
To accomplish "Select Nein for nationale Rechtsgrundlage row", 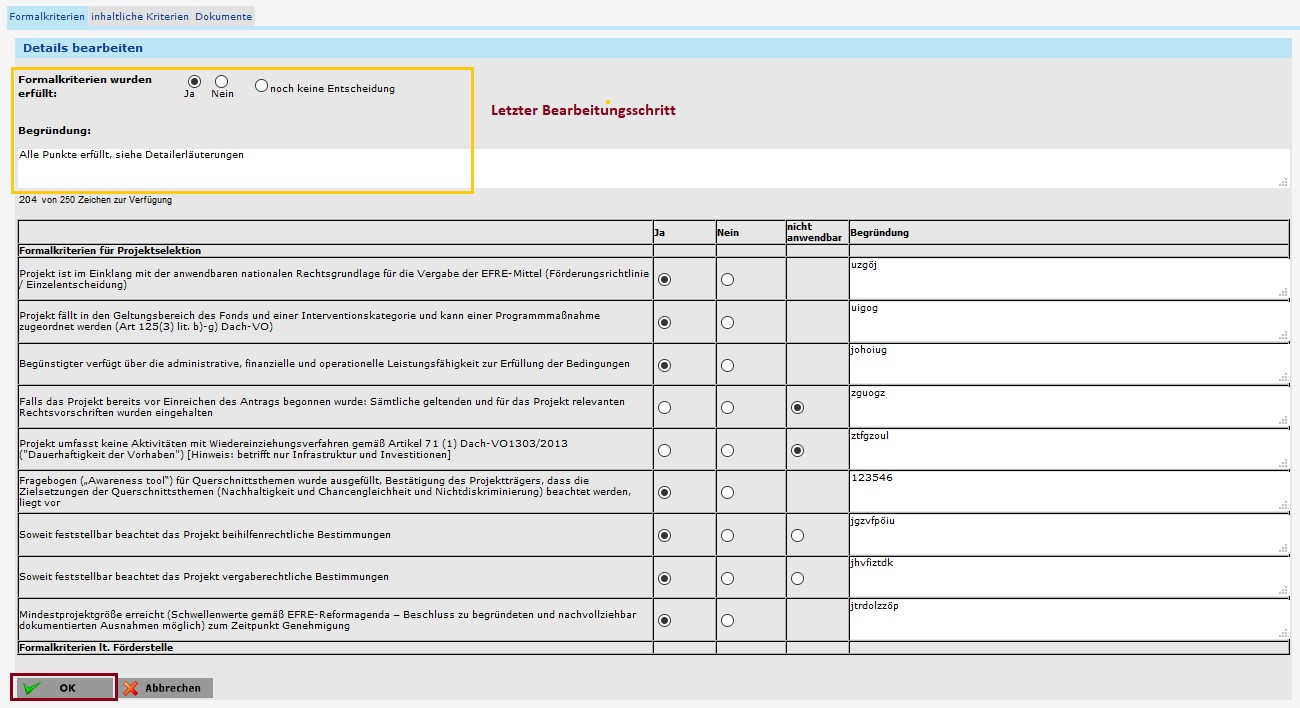I will (x=727, y=279).
